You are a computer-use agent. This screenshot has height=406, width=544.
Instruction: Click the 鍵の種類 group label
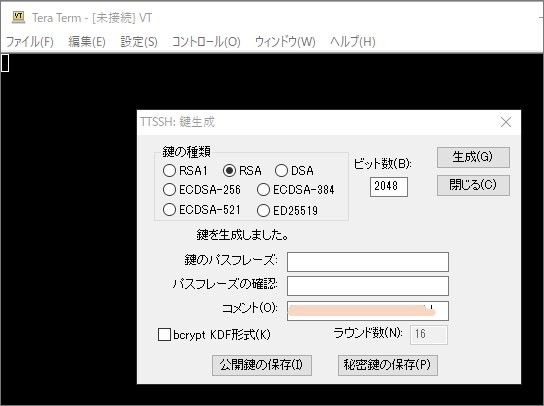click(186, 152)
